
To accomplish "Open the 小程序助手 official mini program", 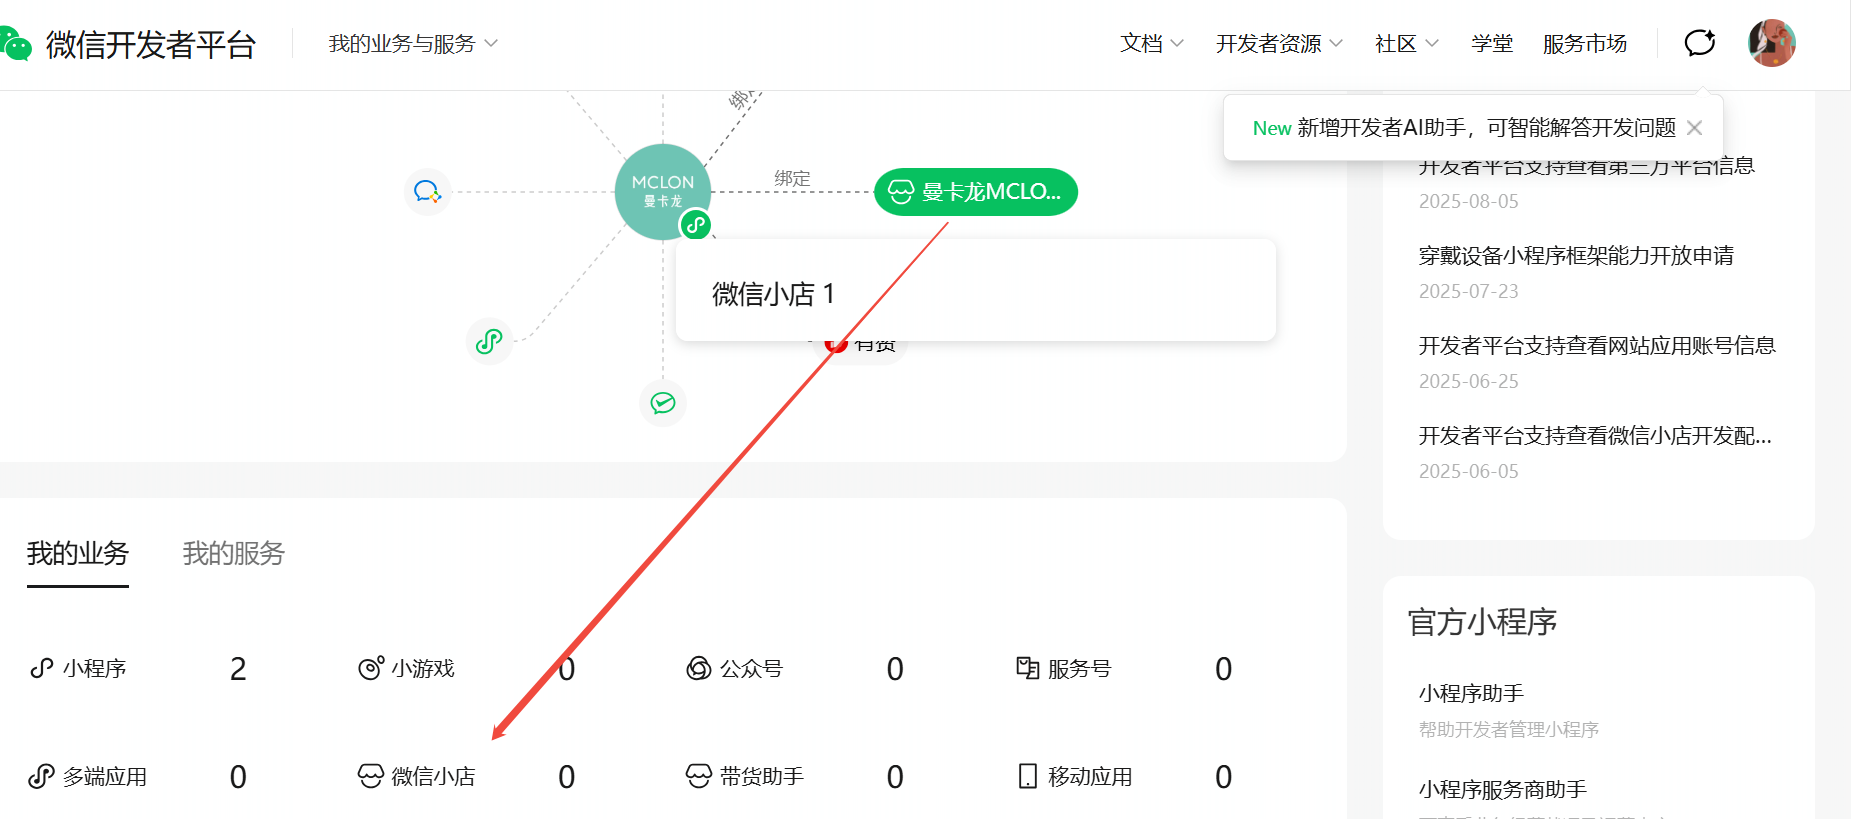I will point(1471,693).
